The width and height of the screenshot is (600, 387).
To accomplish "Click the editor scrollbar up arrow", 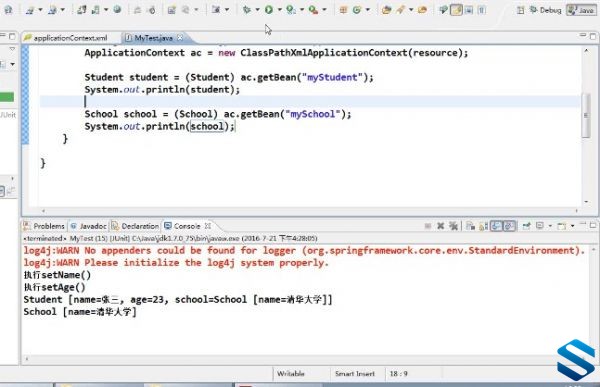I will point(586,51).
